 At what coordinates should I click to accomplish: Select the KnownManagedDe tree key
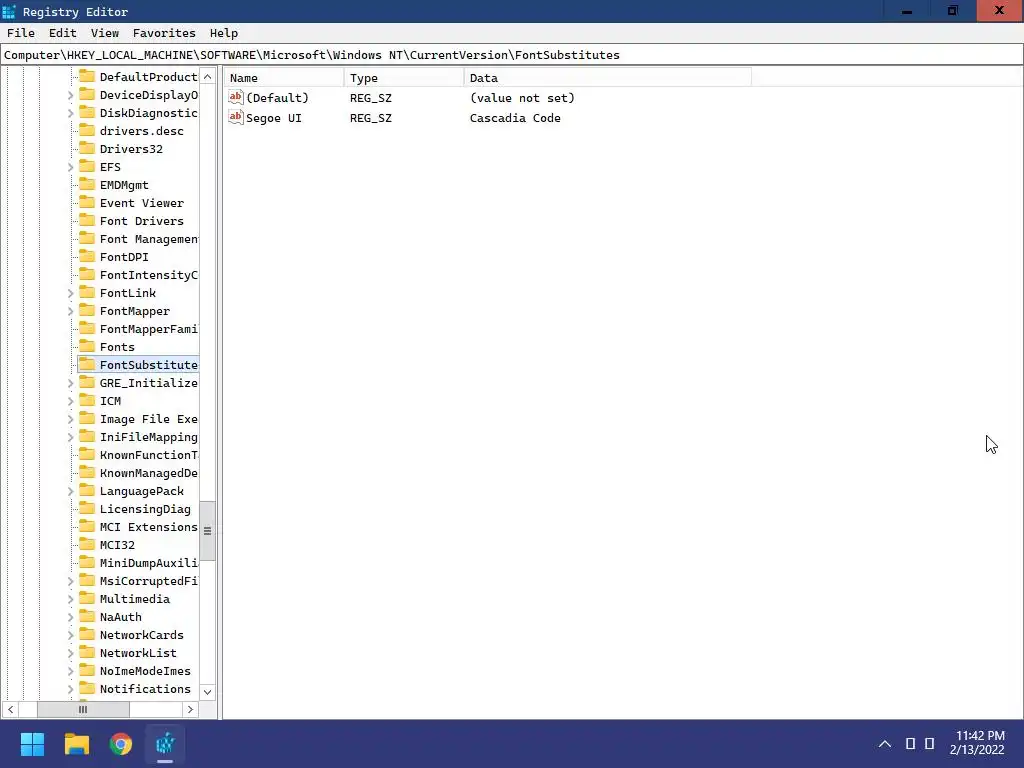pyautogui.click(x=148, y=473)
